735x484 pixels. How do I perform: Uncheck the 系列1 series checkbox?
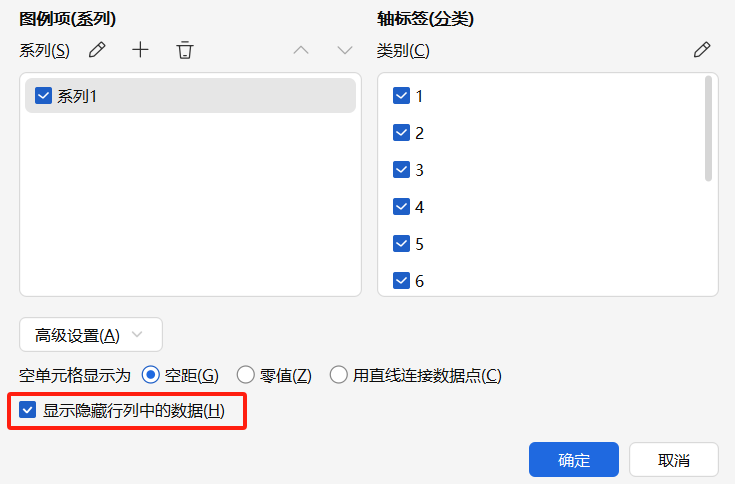43,96
